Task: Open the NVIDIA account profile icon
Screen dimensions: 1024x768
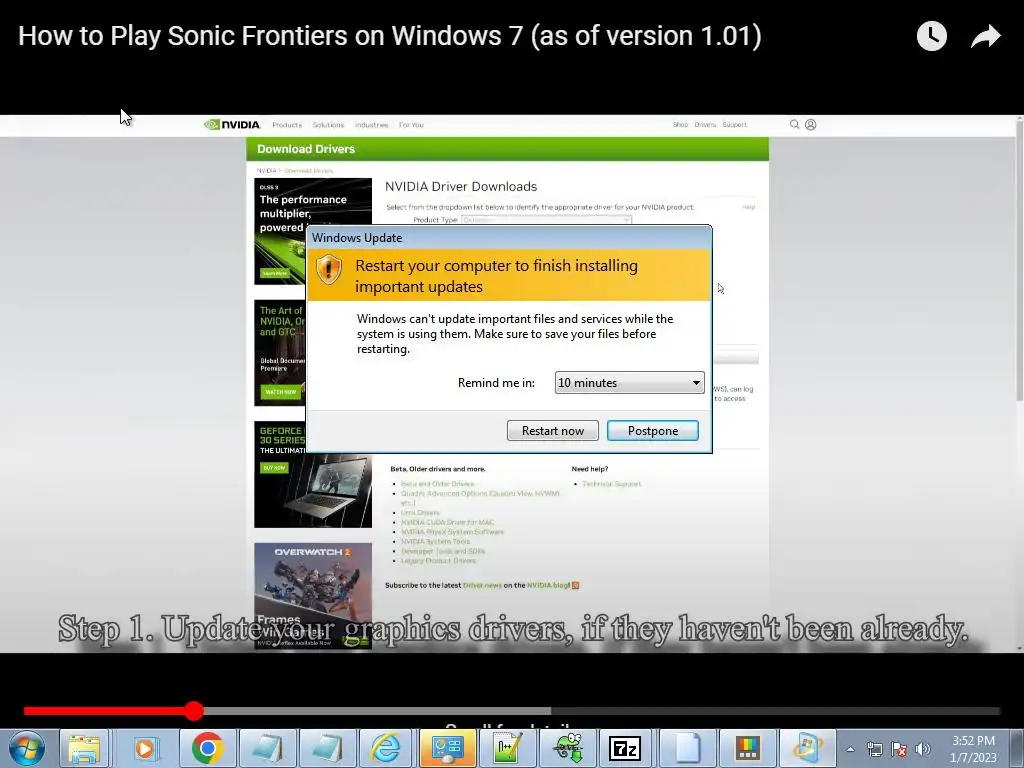Action: [x=810, y=124]
